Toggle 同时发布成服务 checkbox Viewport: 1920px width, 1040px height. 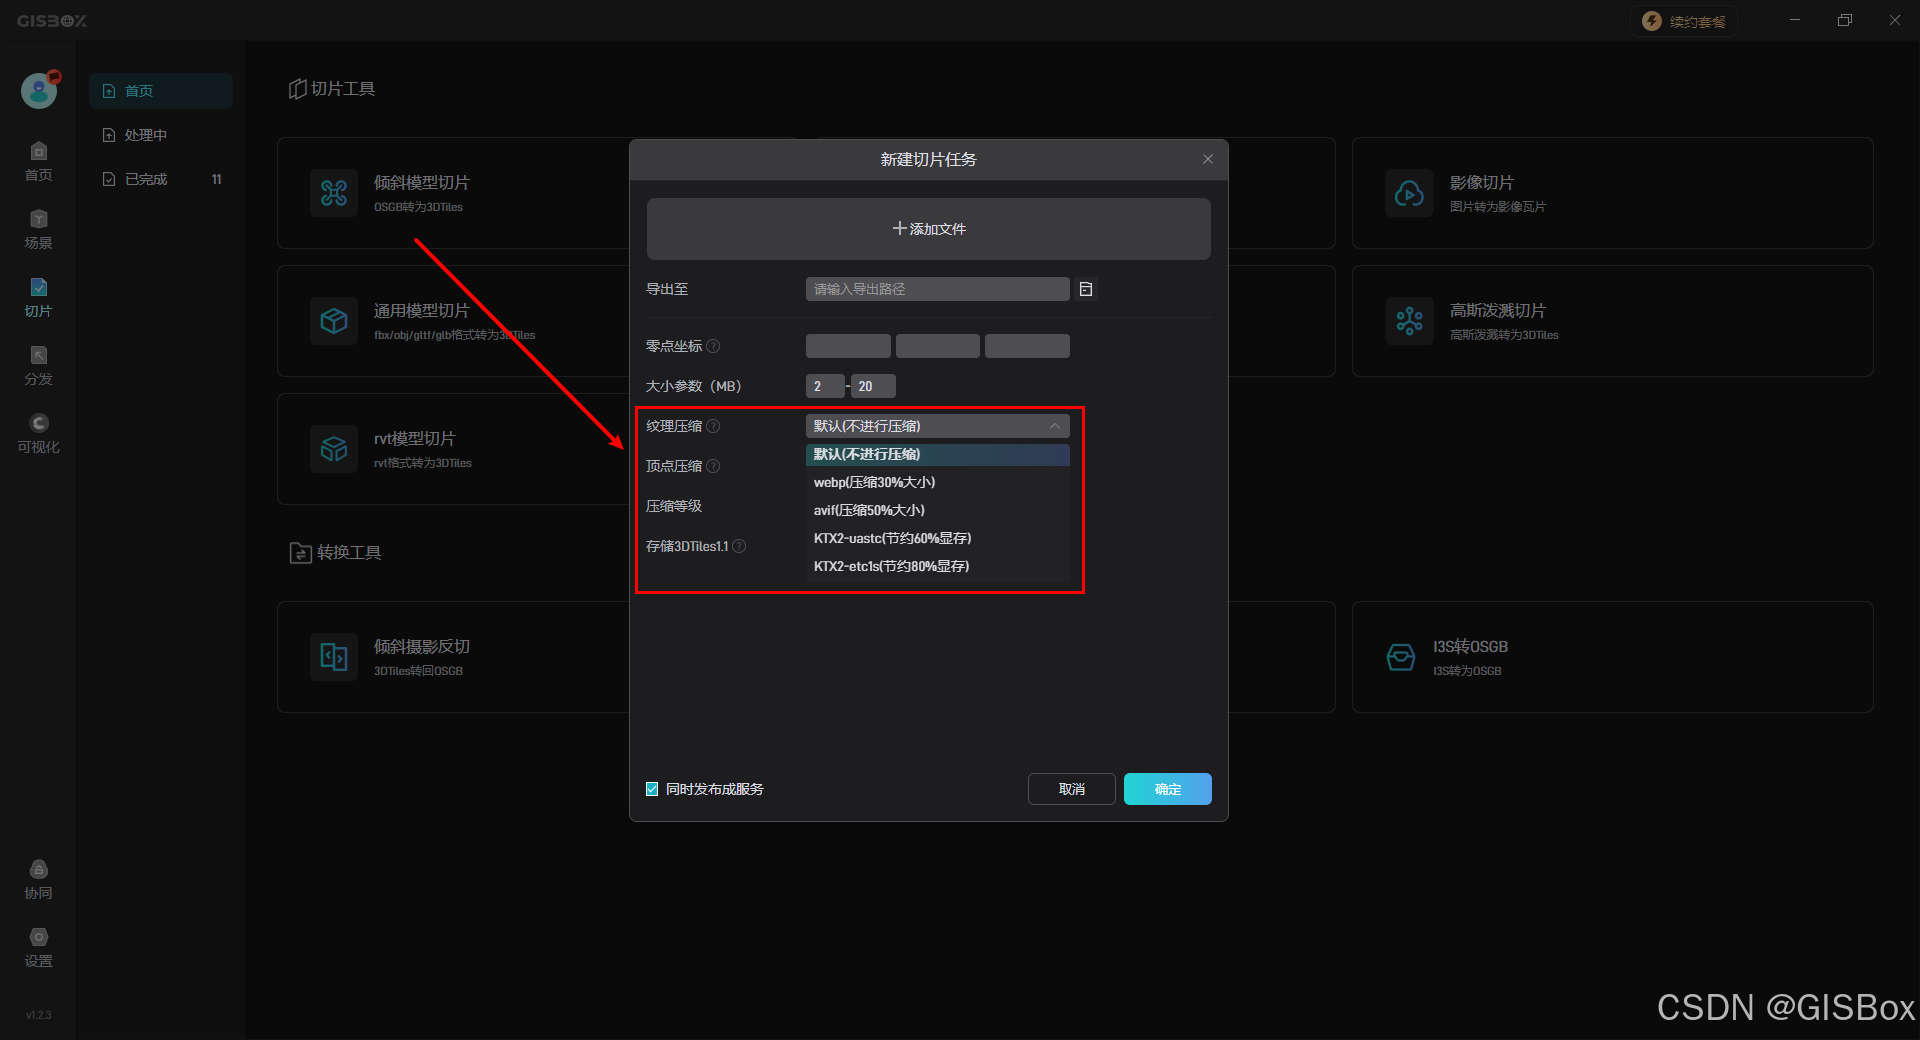pyautogui.click(x=652, y=789)
